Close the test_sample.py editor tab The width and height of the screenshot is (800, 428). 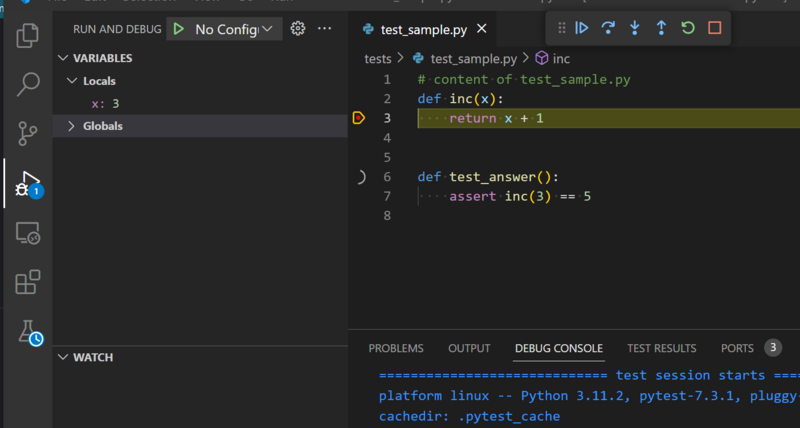(x=482, y=29)
